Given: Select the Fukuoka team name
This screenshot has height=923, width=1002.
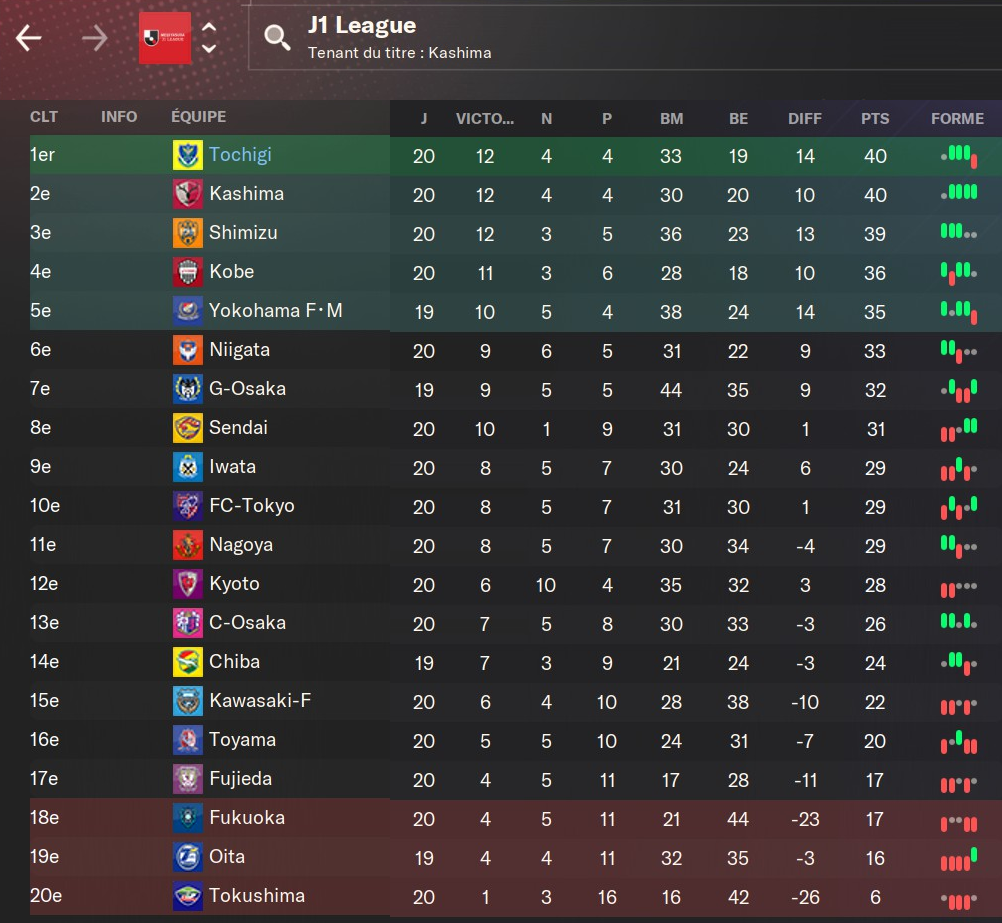Looking at the screenshot, I should point(246,818).
